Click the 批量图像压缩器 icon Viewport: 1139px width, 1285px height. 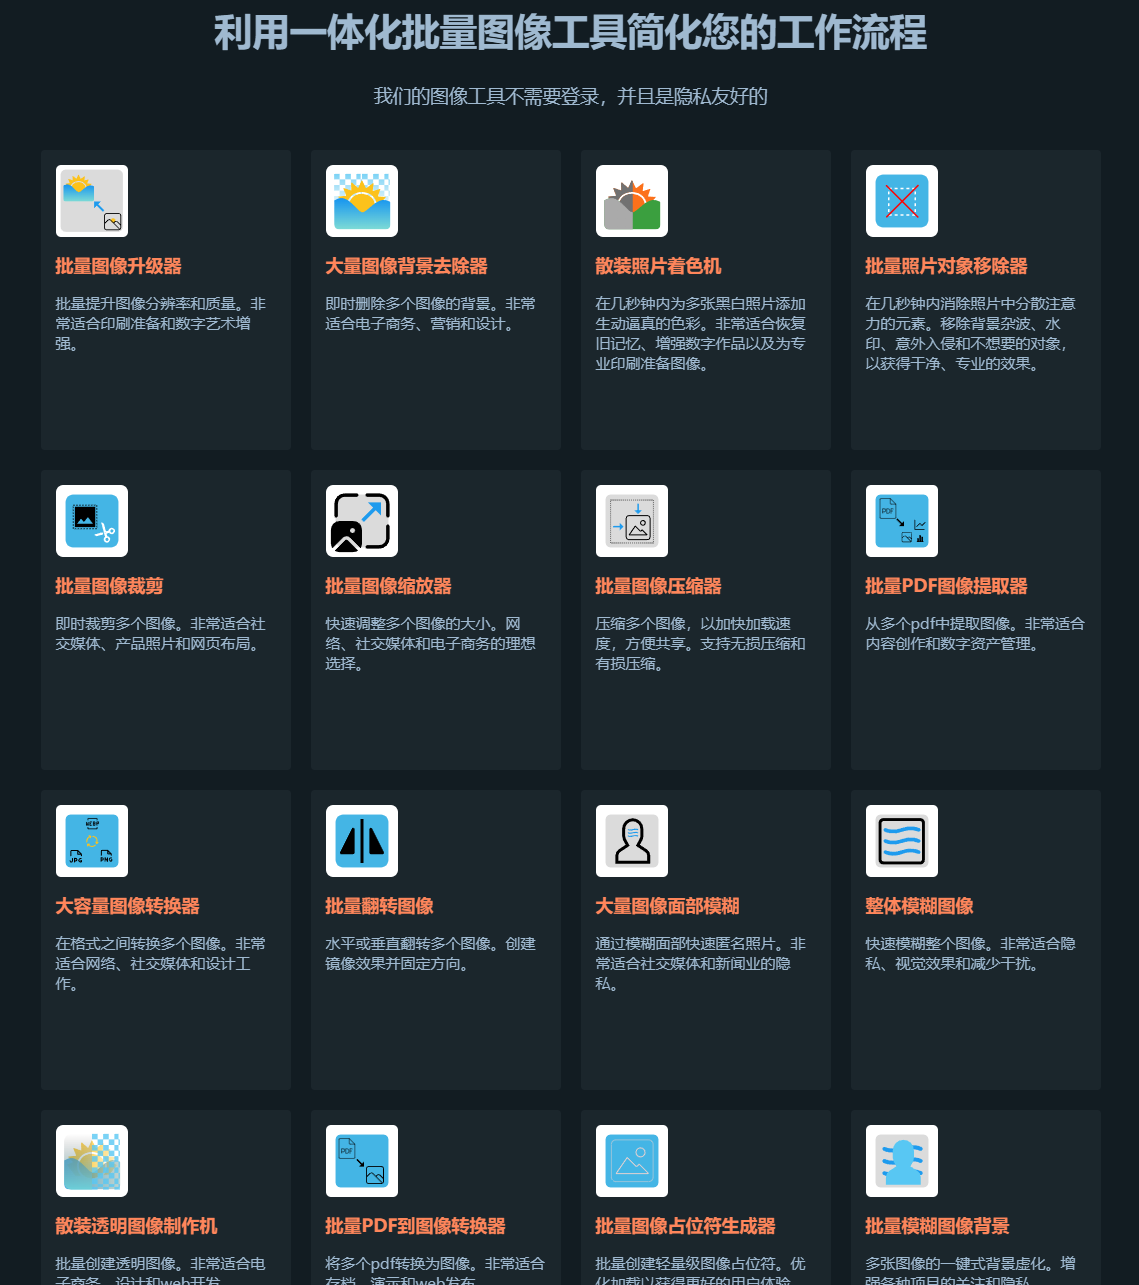632,521
